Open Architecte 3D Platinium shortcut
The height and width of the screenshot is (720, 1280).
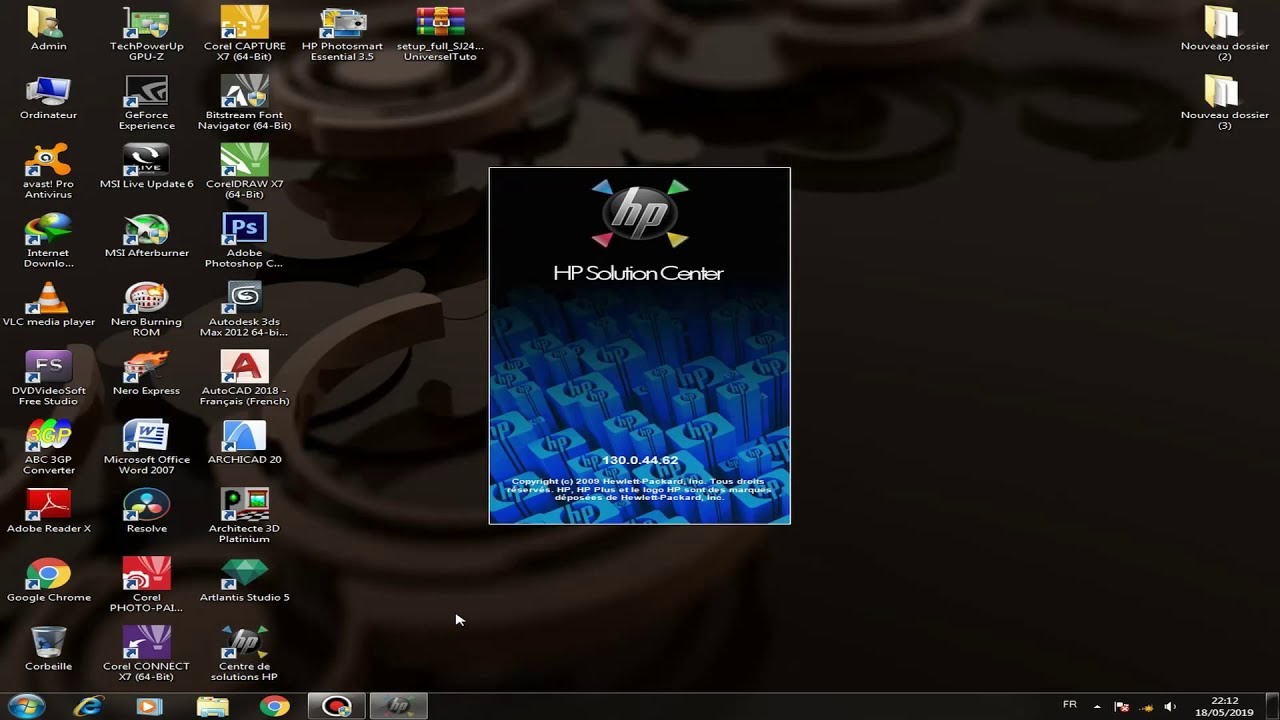[244, 516]
